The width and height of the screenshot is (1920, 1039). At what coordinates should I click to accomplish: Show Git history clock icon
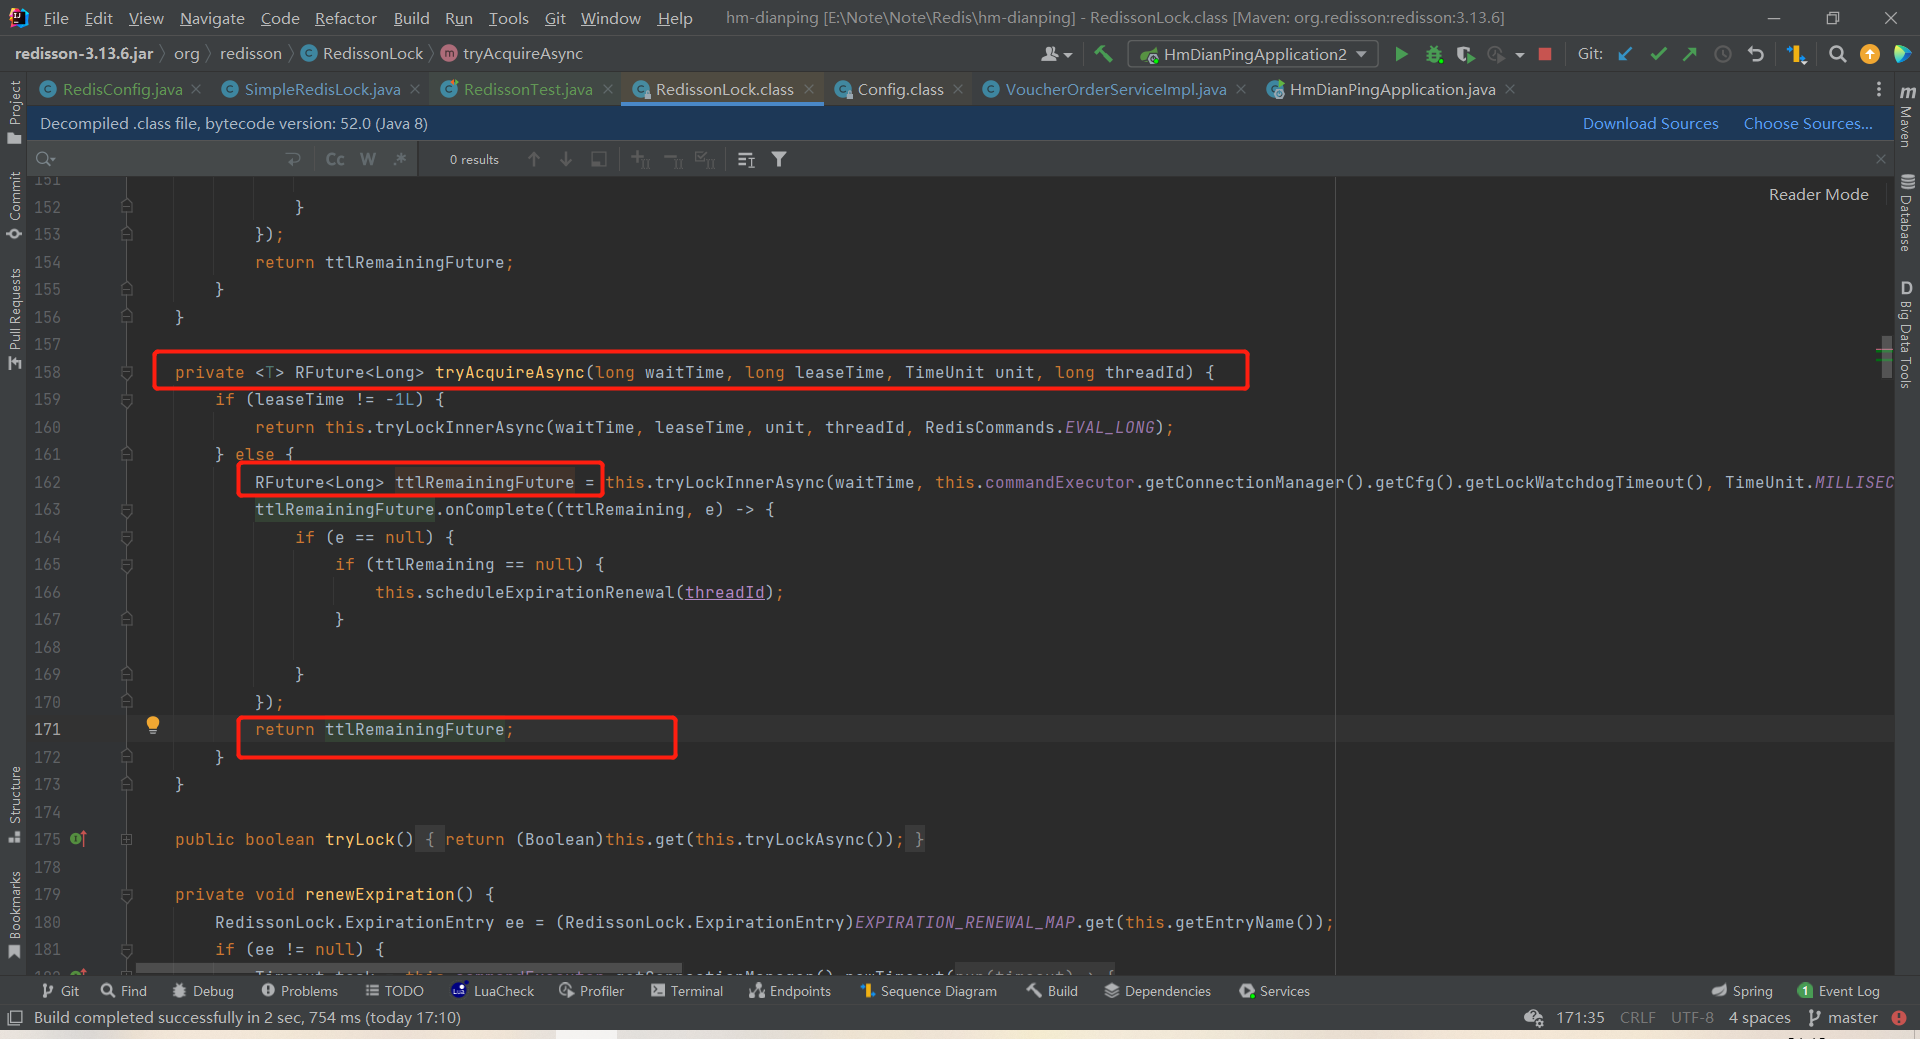[1723, 54]
